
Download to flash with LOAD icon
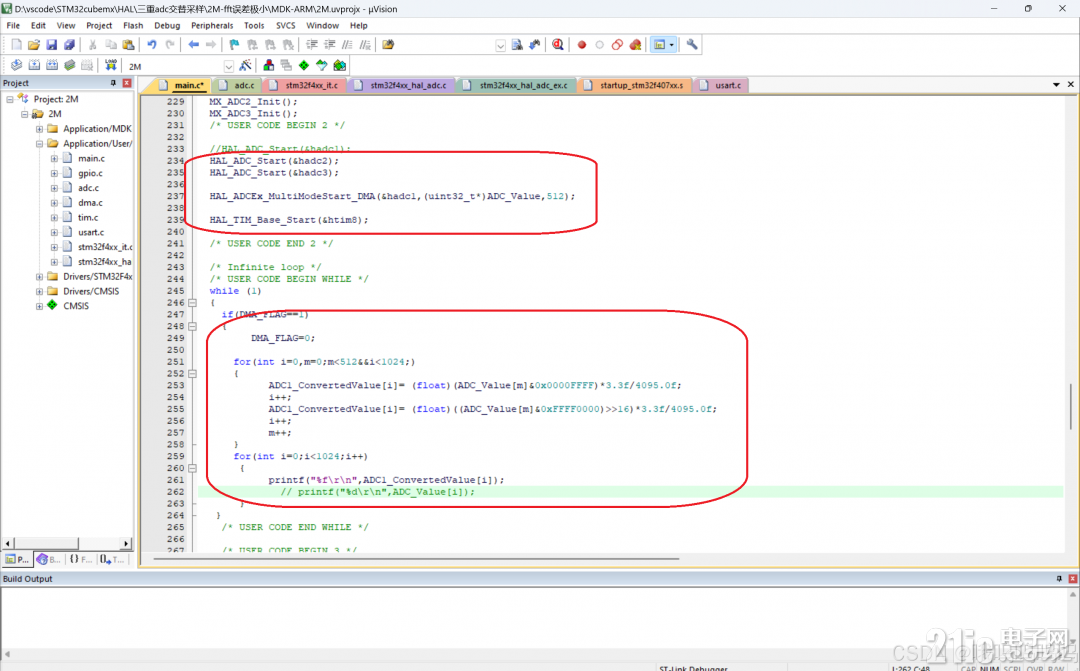[111, 65]
